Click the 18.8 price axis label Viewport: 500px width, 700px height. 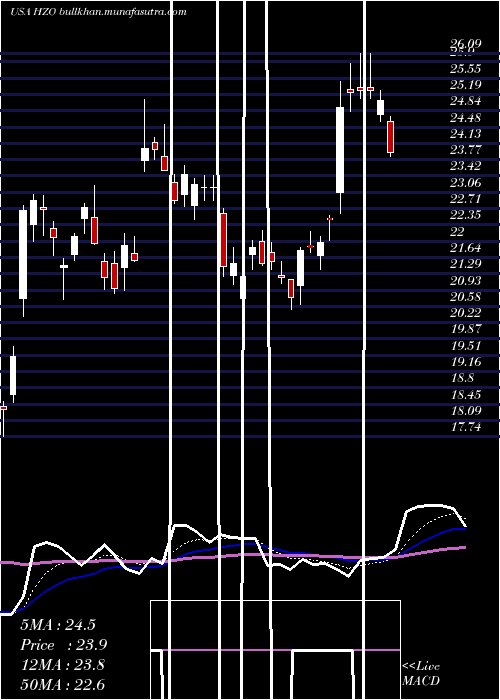[462, 378]
